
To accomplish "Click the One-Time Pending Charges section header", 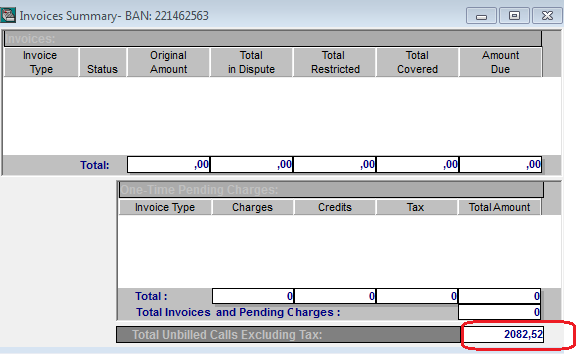I will [331, 190].
